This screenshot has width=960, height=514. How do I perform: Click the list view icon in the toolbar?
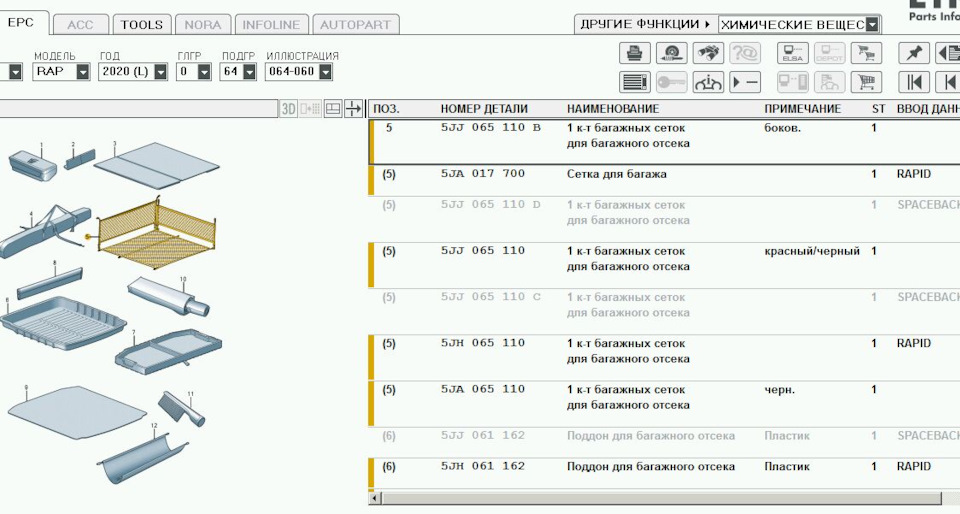pos(633,82)
